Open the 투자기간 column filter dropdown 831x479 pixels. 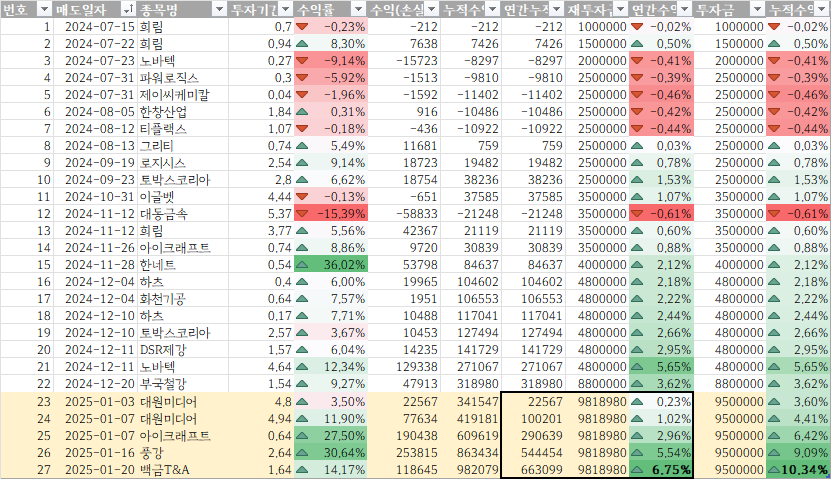point(286,9)
